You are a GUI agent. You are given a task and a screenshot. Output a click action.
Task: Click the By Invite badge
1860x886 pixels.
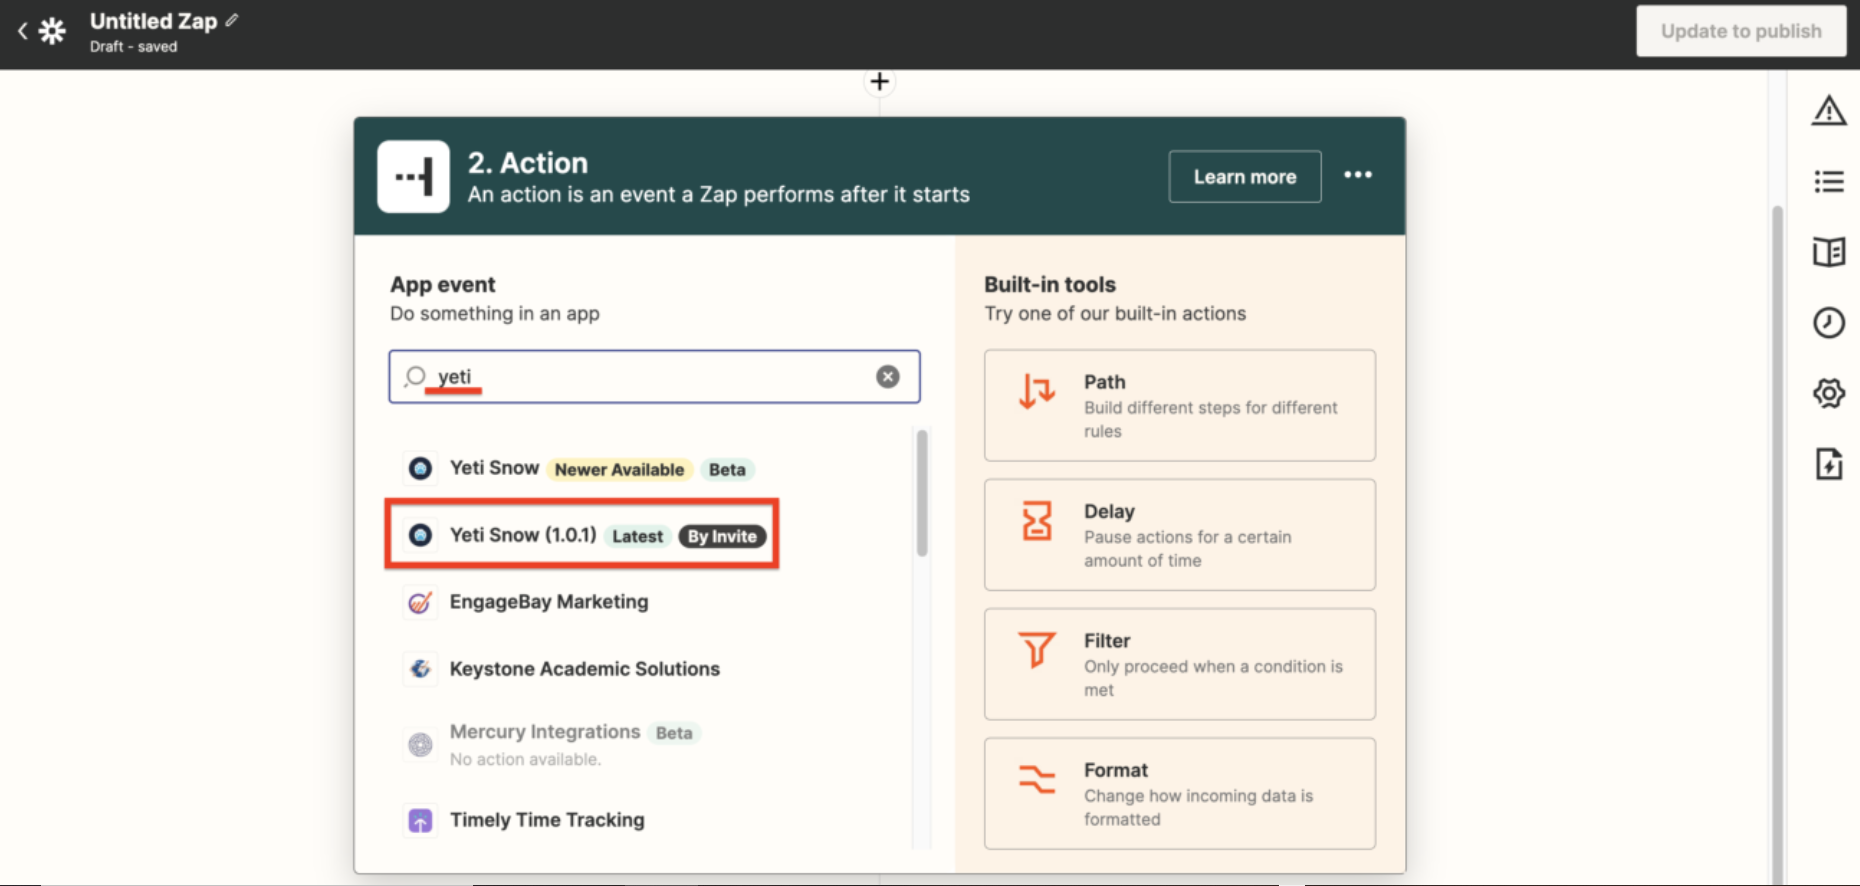click(722, 536)
